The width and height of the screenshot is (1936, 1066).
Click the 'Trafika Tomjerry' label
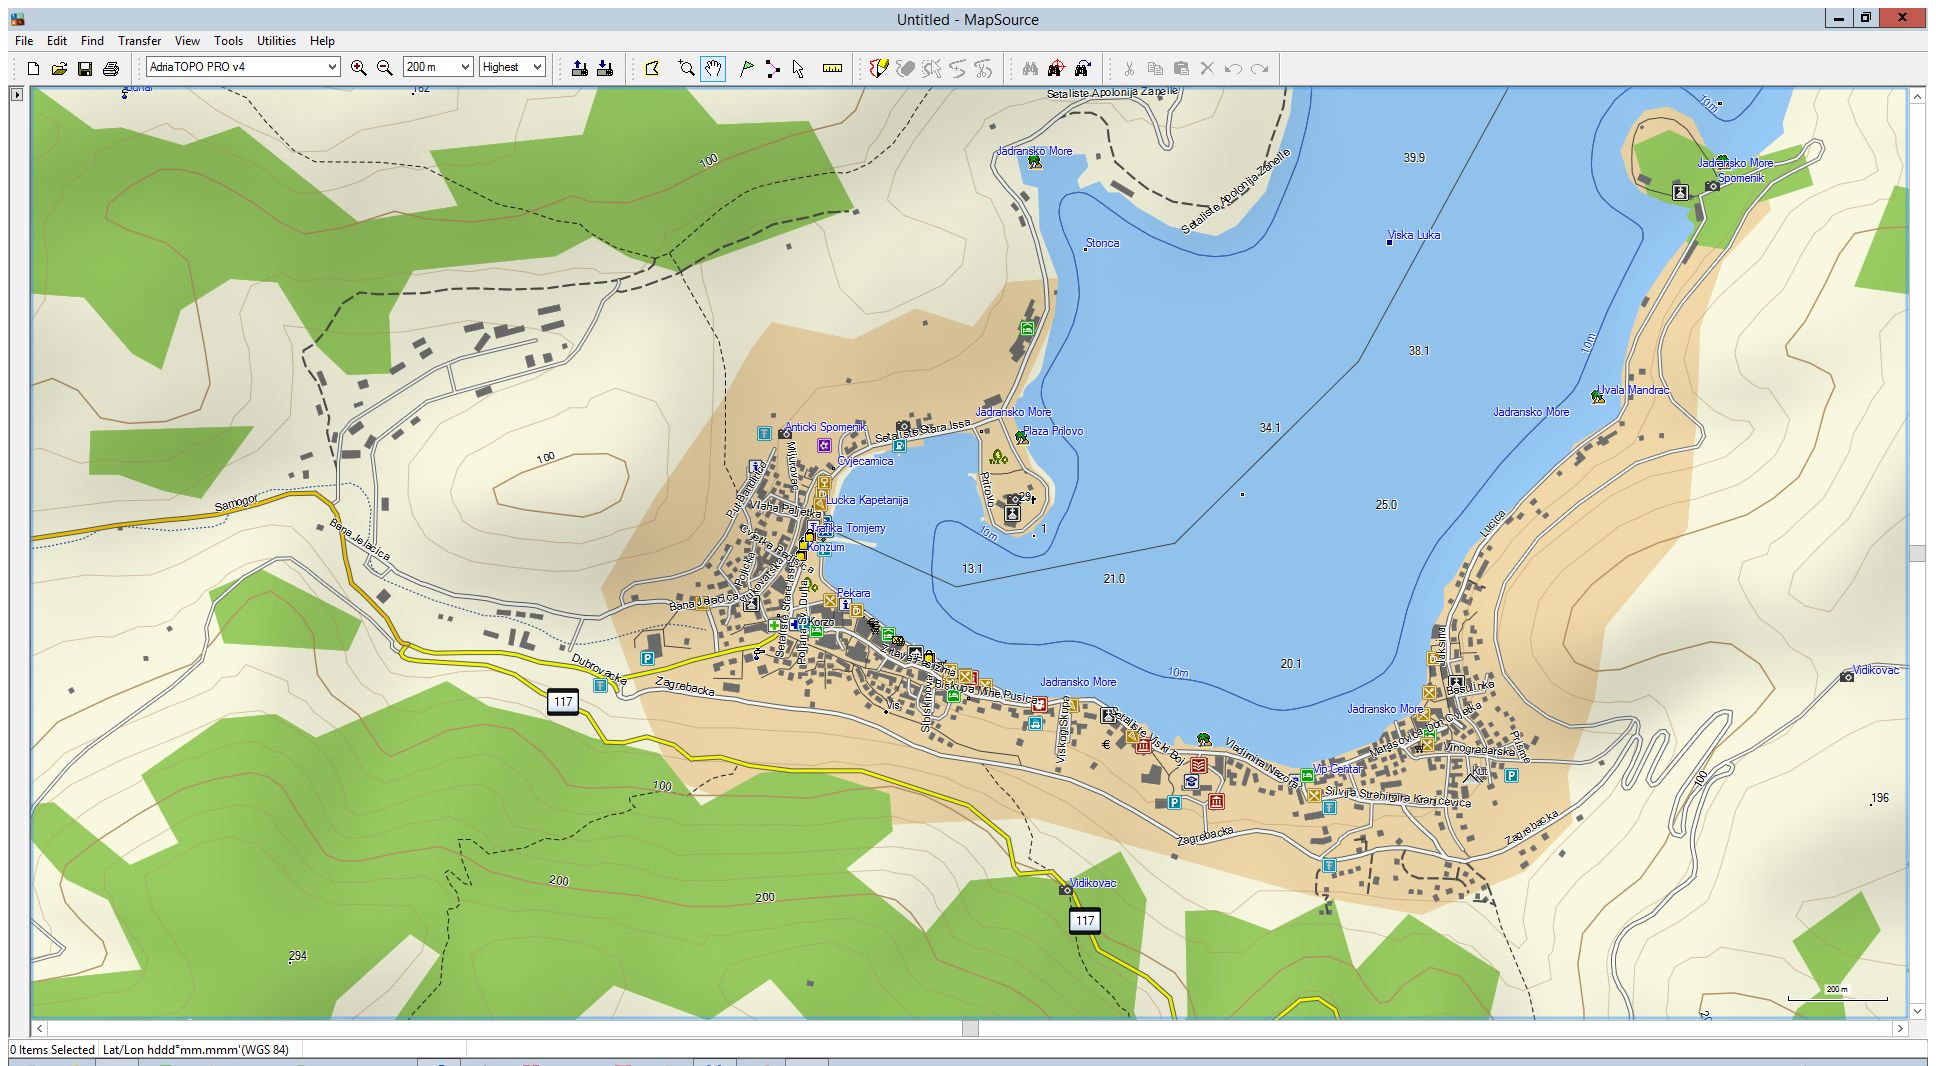[x=848, y=528]
